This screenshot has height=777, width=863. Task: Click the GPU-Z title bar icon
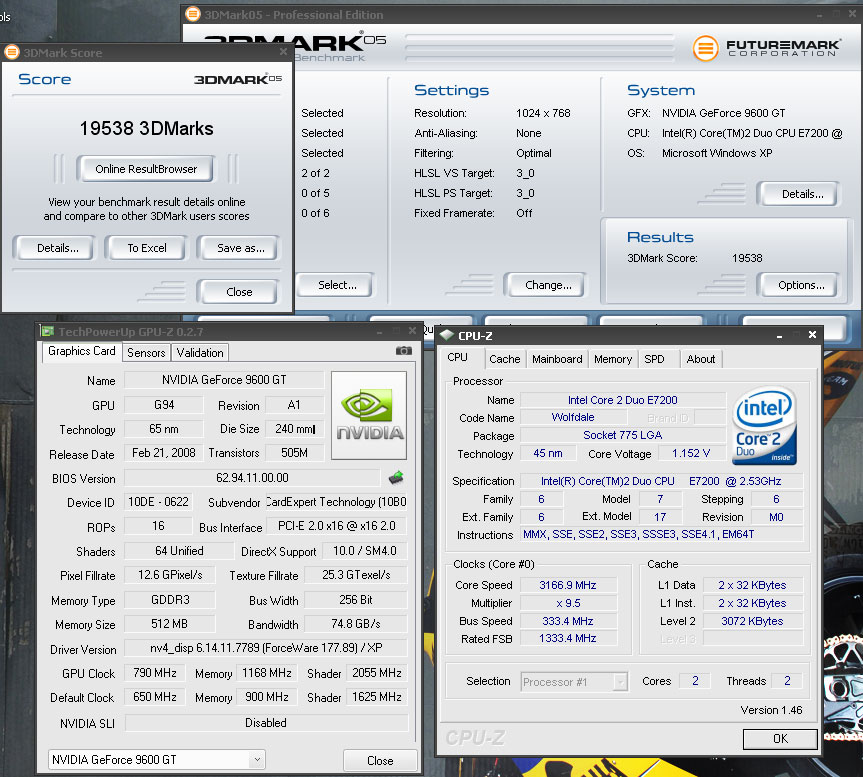pos(48,331)
